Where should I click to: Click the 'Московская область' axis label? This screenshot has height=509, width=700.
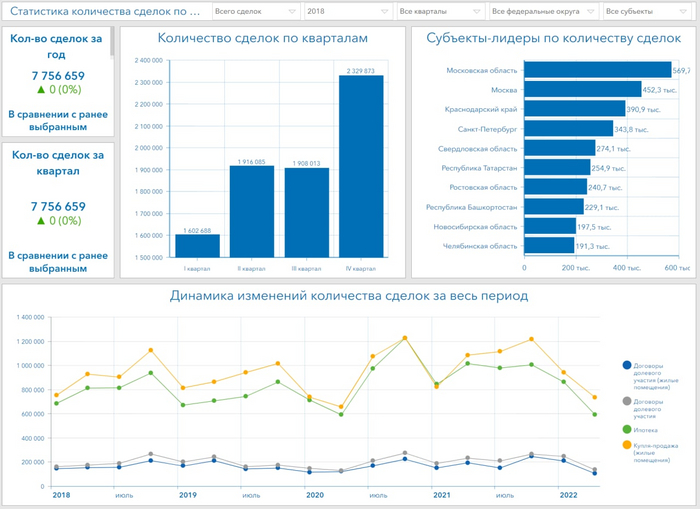pyautogui.click(x=482, y=71)
